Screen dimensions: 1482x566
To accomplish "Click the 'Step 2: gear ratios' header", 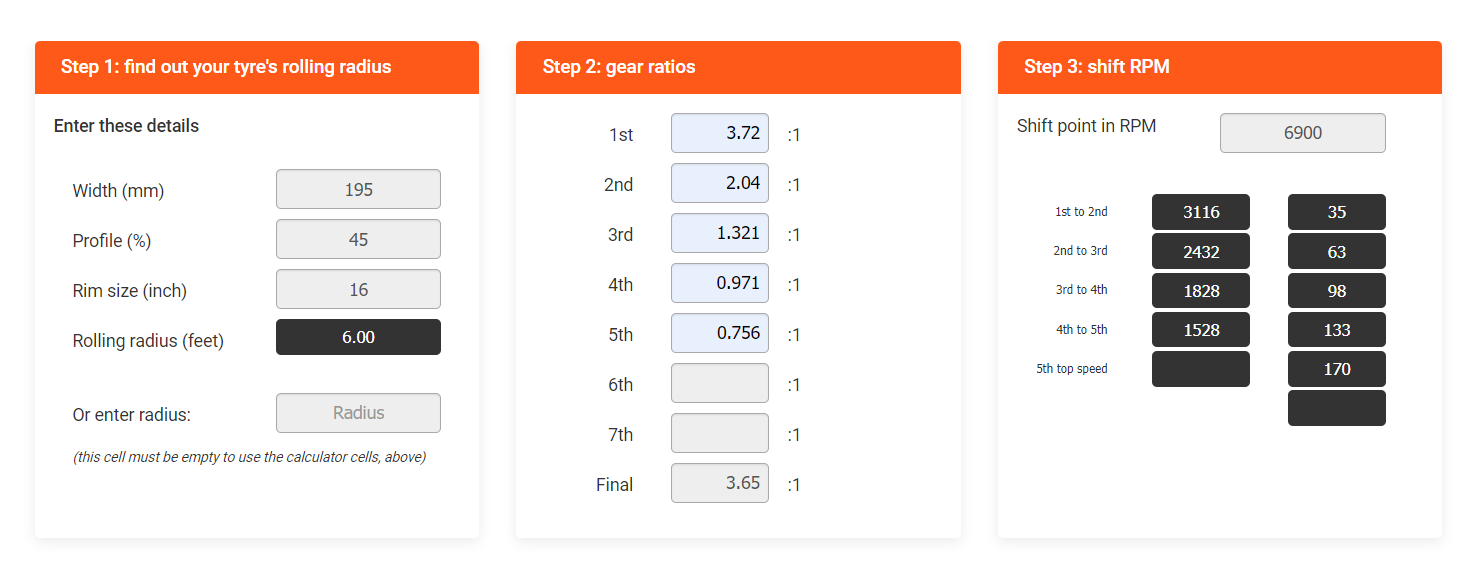I will [x=619, y=67].
